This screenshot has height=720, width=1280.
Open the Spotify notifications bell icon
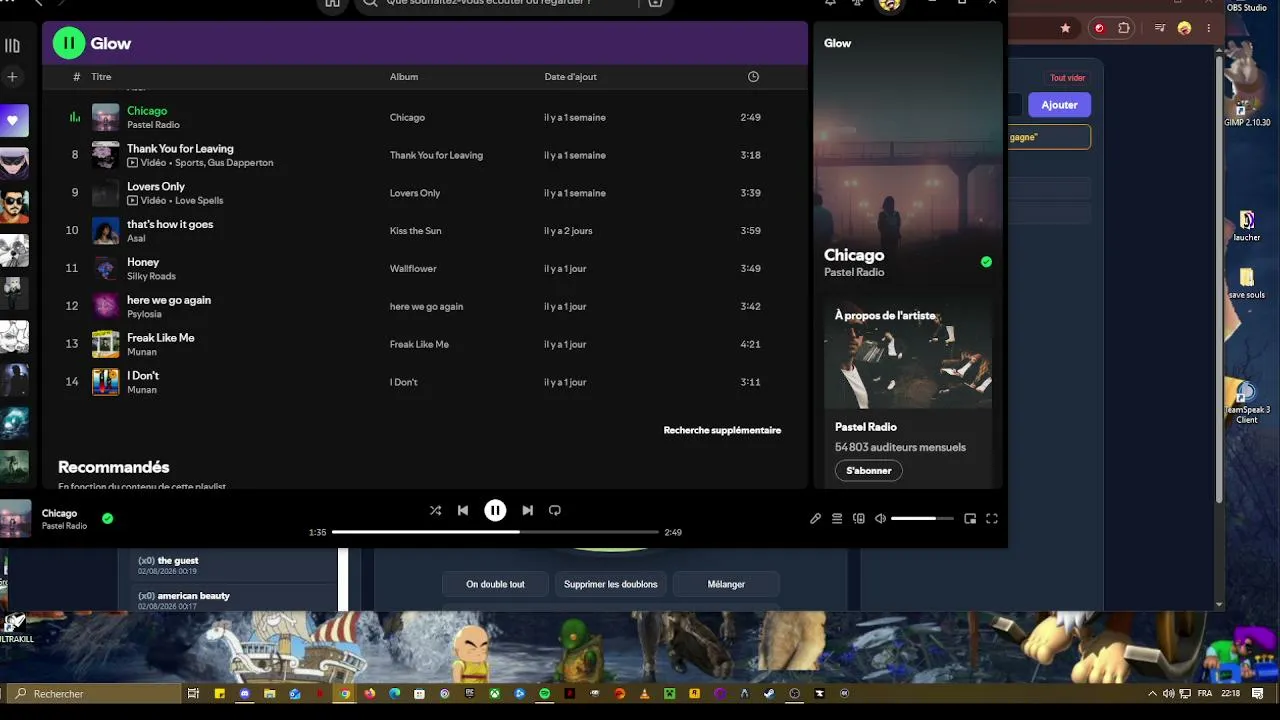click(x=830, y=3)
